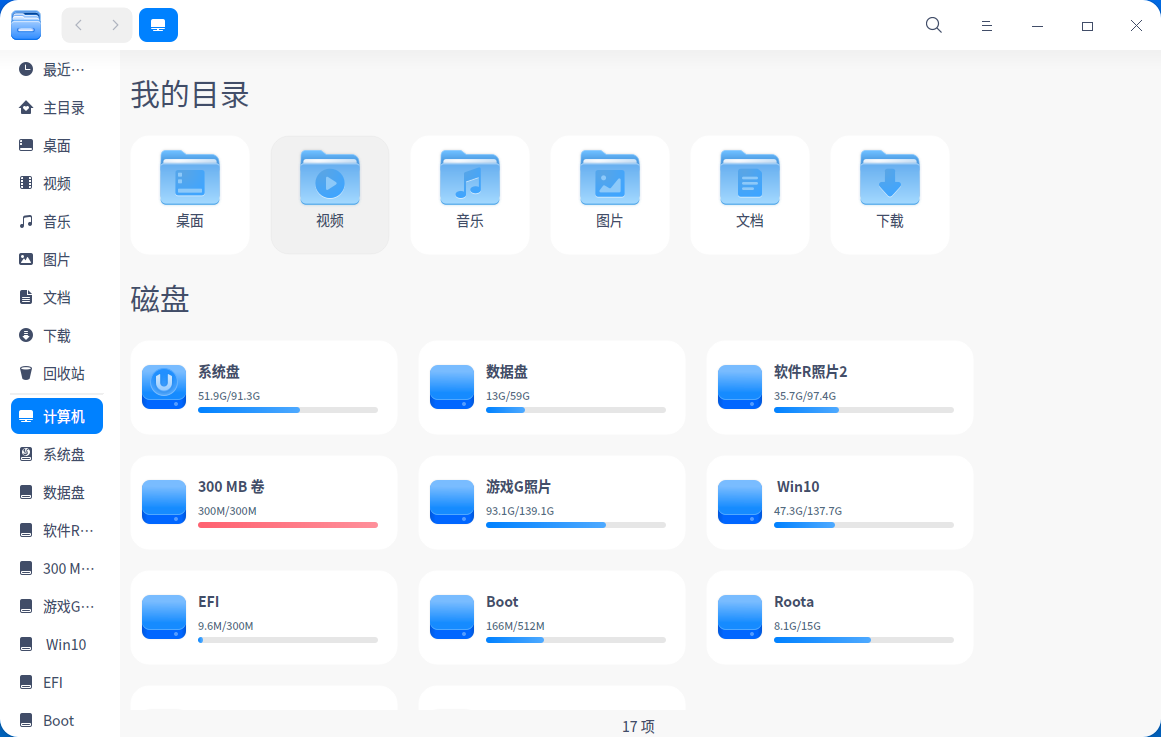Viewport: 1161px width, 737px height.
Task: Open the Roota disk card
Action: click(838, 617)
